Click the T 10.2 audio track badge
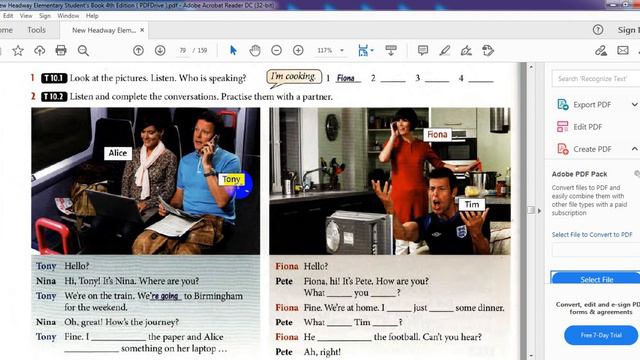 click(x=54, y=97)
